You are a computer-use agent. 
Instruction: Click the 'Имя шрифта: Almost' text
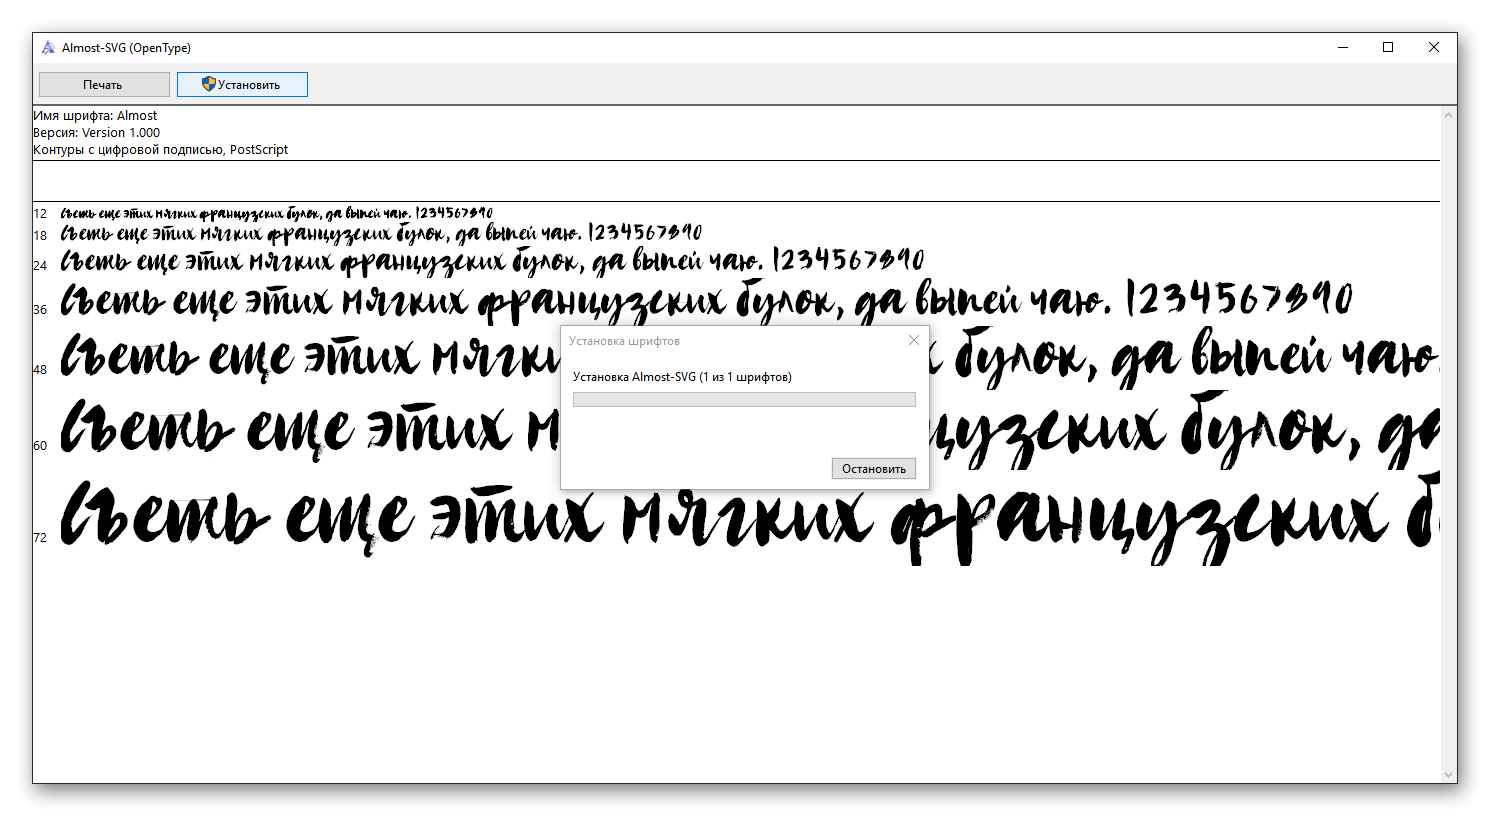click(x=95, y=116)
